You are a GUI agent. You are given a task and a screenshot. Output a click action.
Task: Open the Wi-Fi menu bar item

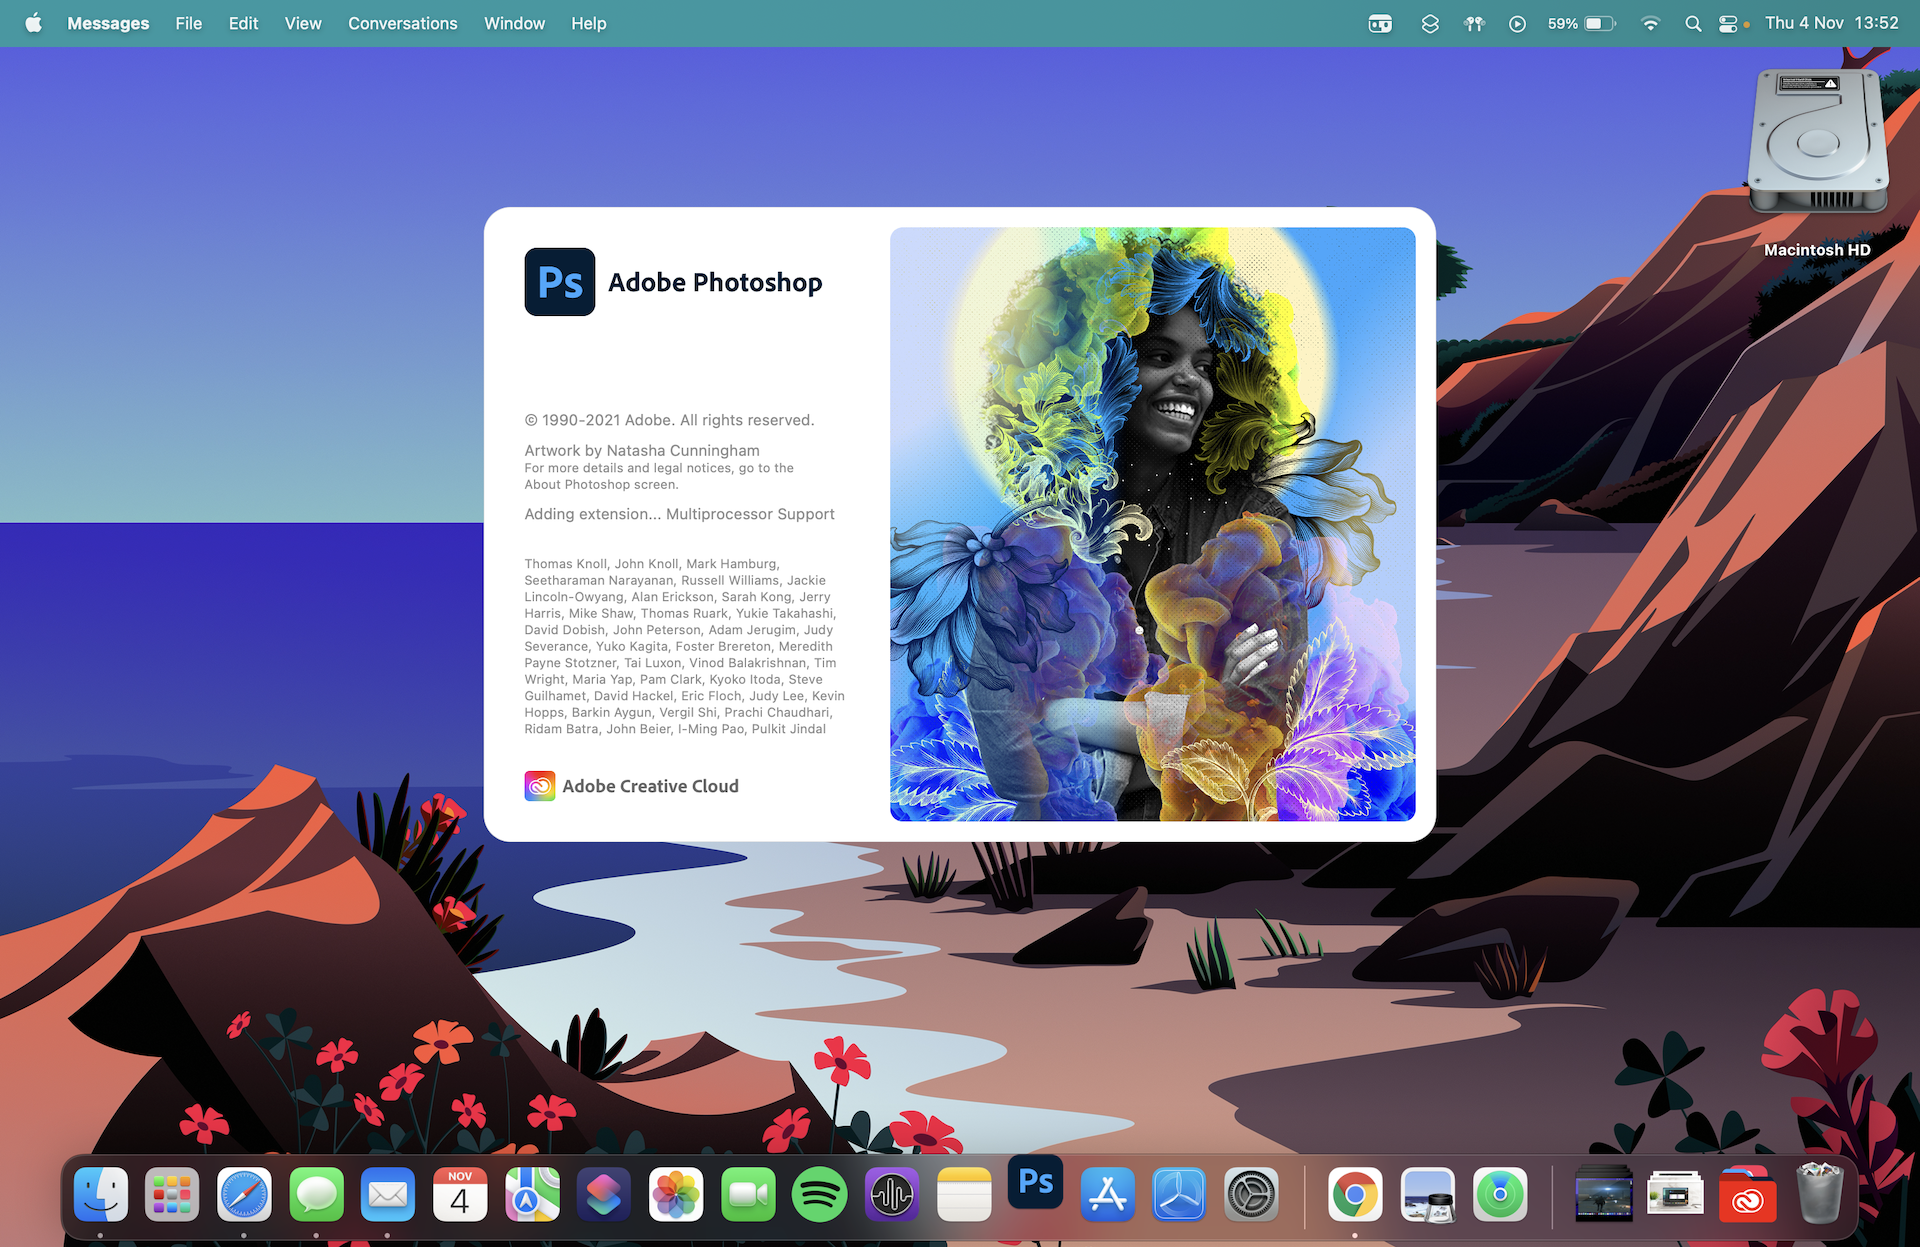point(1650,23)
